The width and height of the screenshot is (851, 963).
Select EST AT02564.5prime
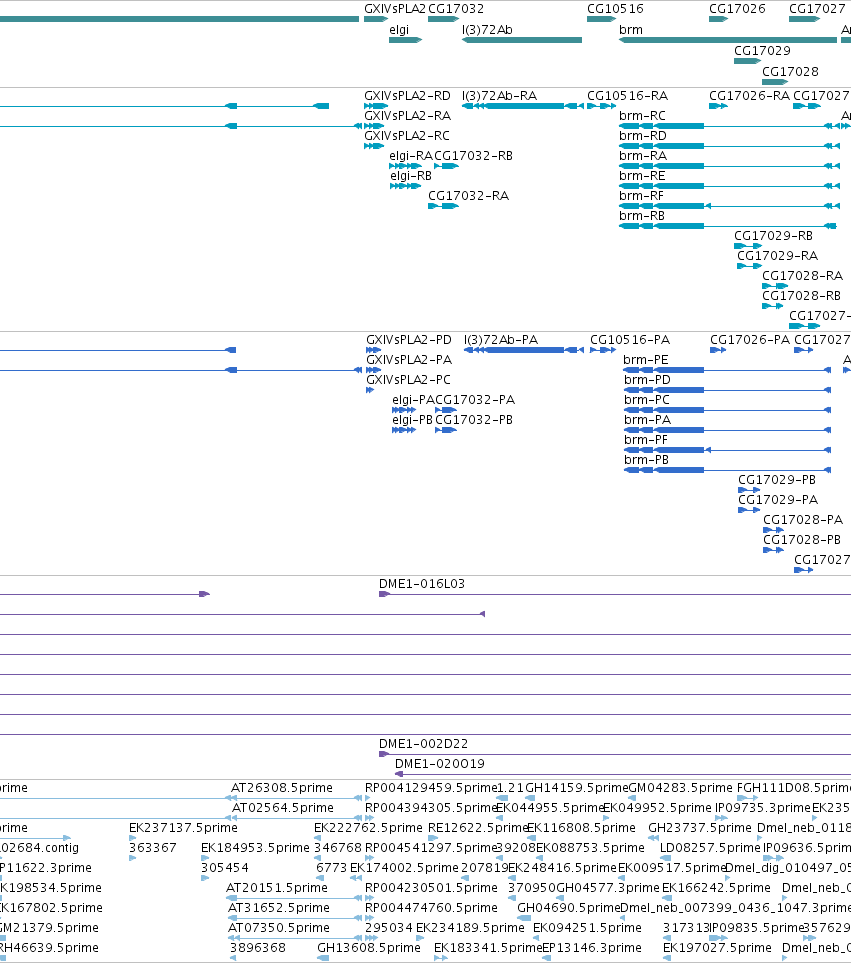282,808
